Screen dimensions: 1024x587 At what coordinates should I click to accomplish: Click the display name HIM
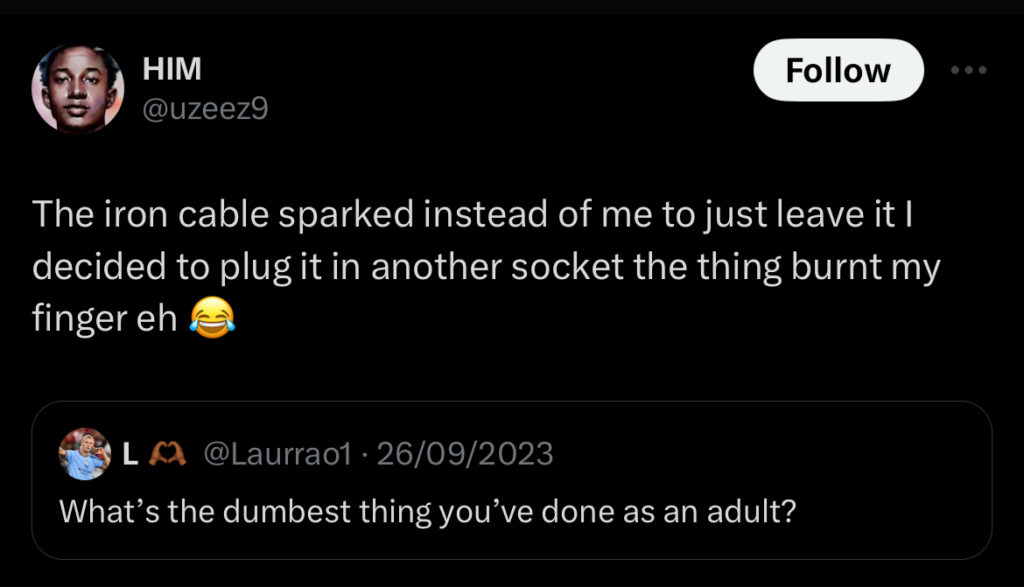(172, 69)
